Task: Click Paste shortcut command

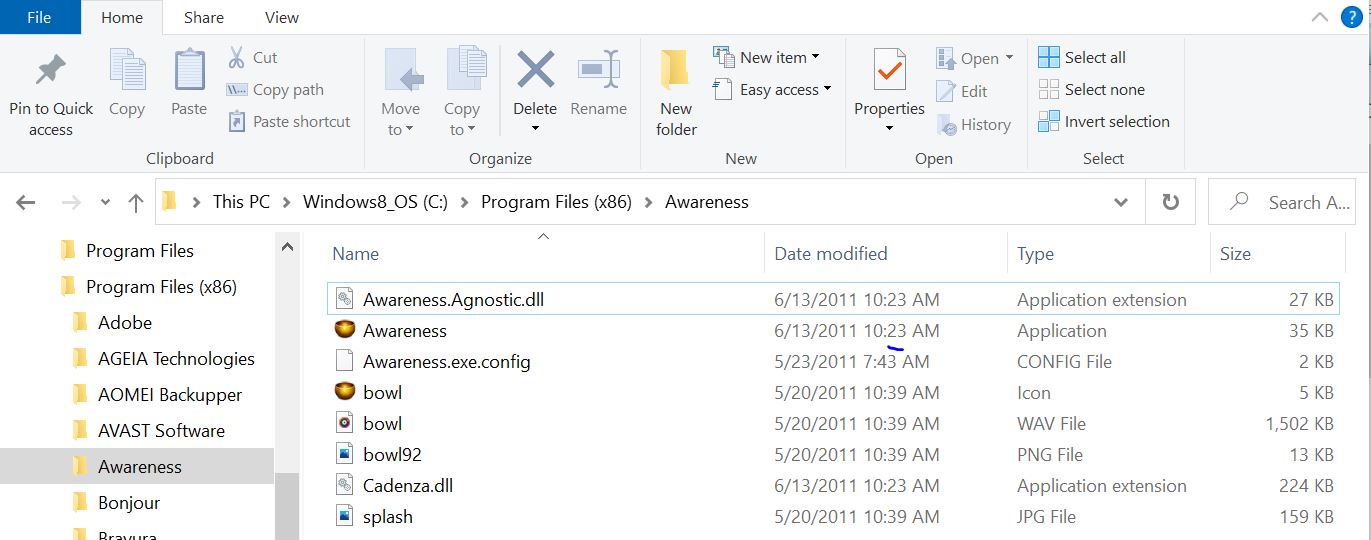Action: (289, 121)
